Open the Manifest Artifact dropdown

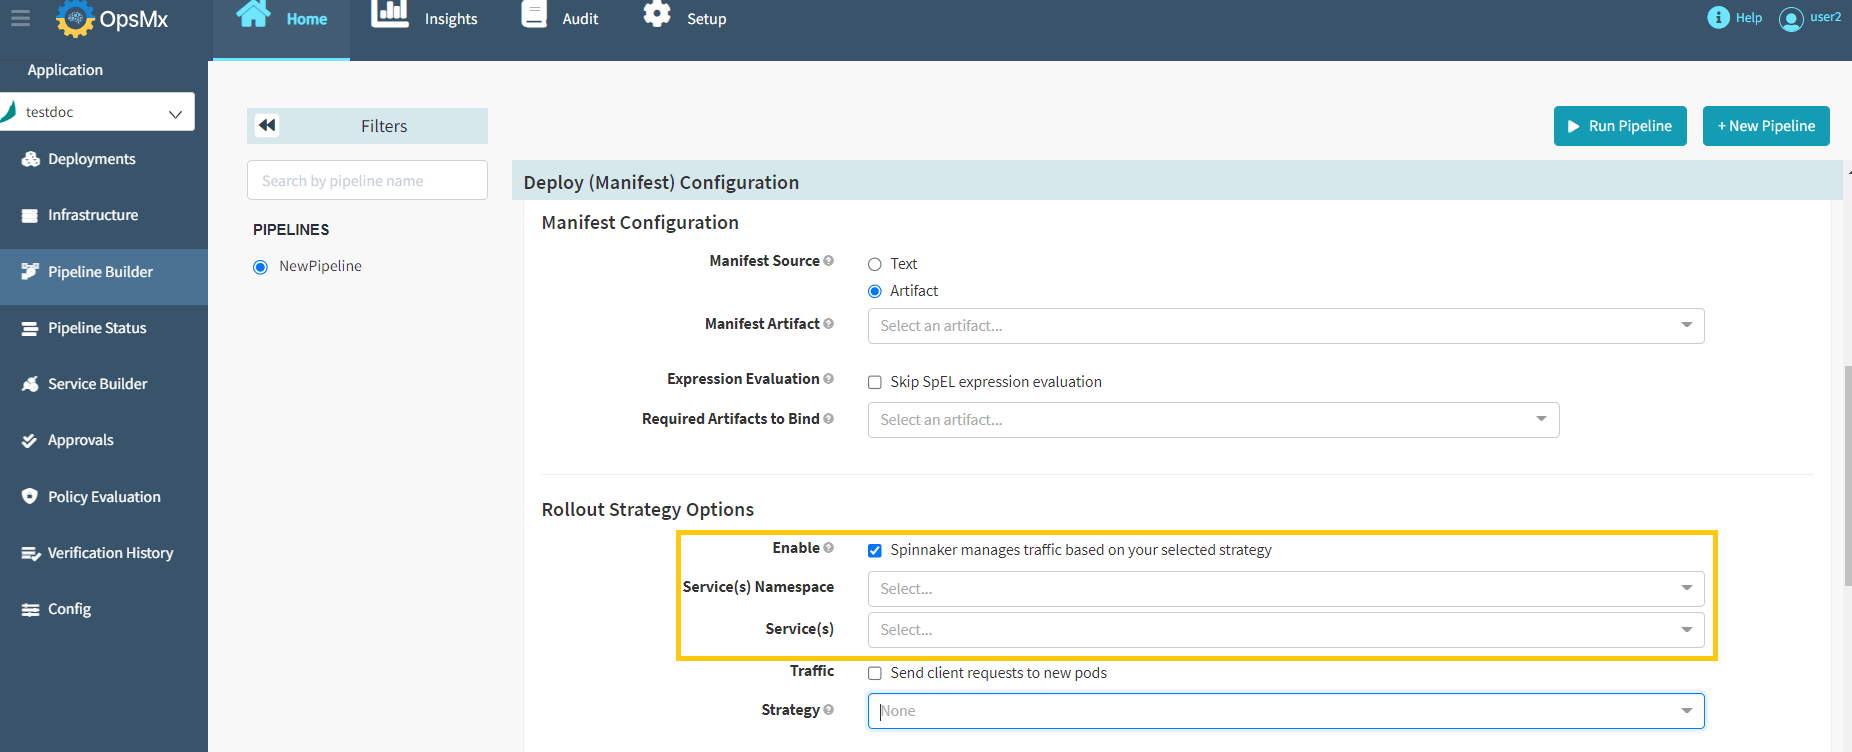point(1285,326)
